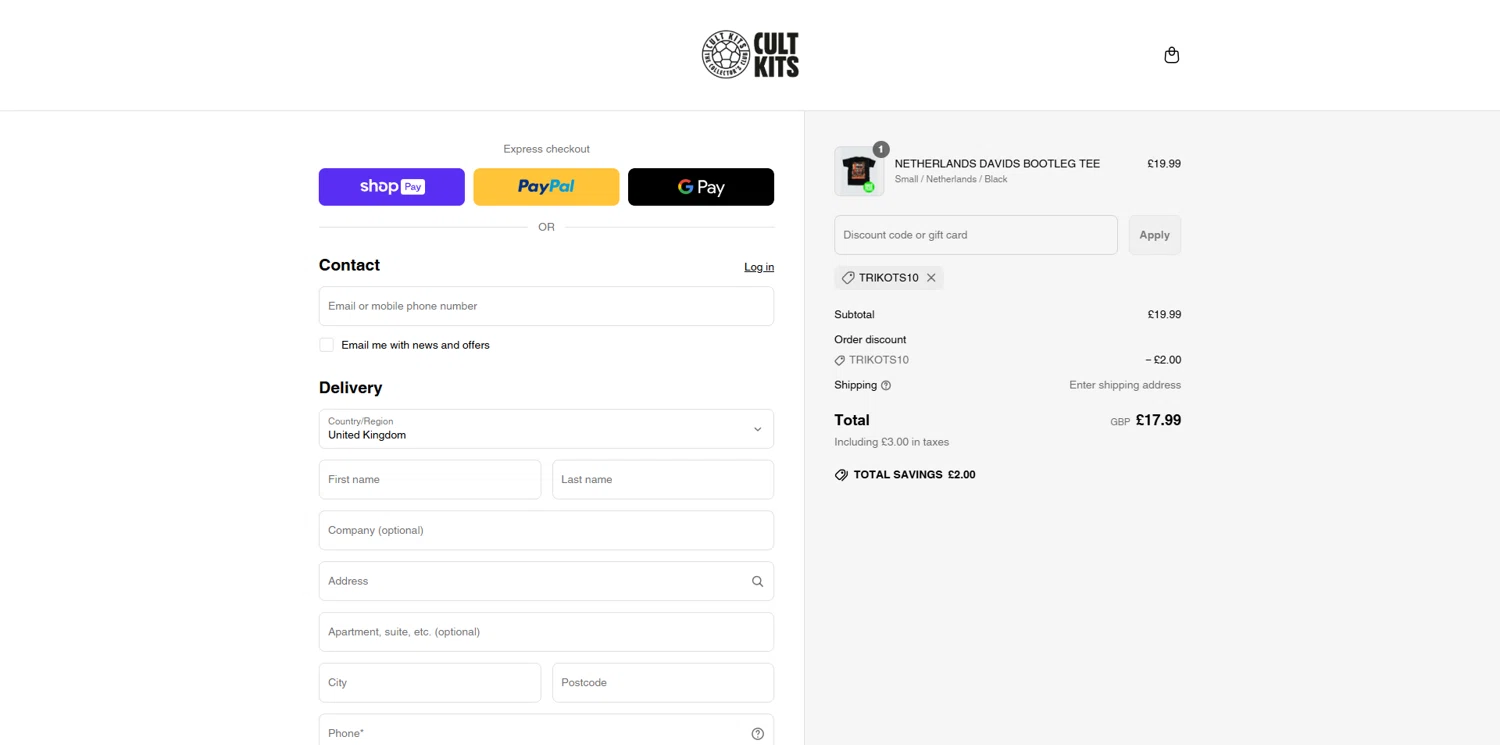Click the TOTAL SAVINGS £2.00 label
Screen dimensions: 1500x745
click(914, 475)
